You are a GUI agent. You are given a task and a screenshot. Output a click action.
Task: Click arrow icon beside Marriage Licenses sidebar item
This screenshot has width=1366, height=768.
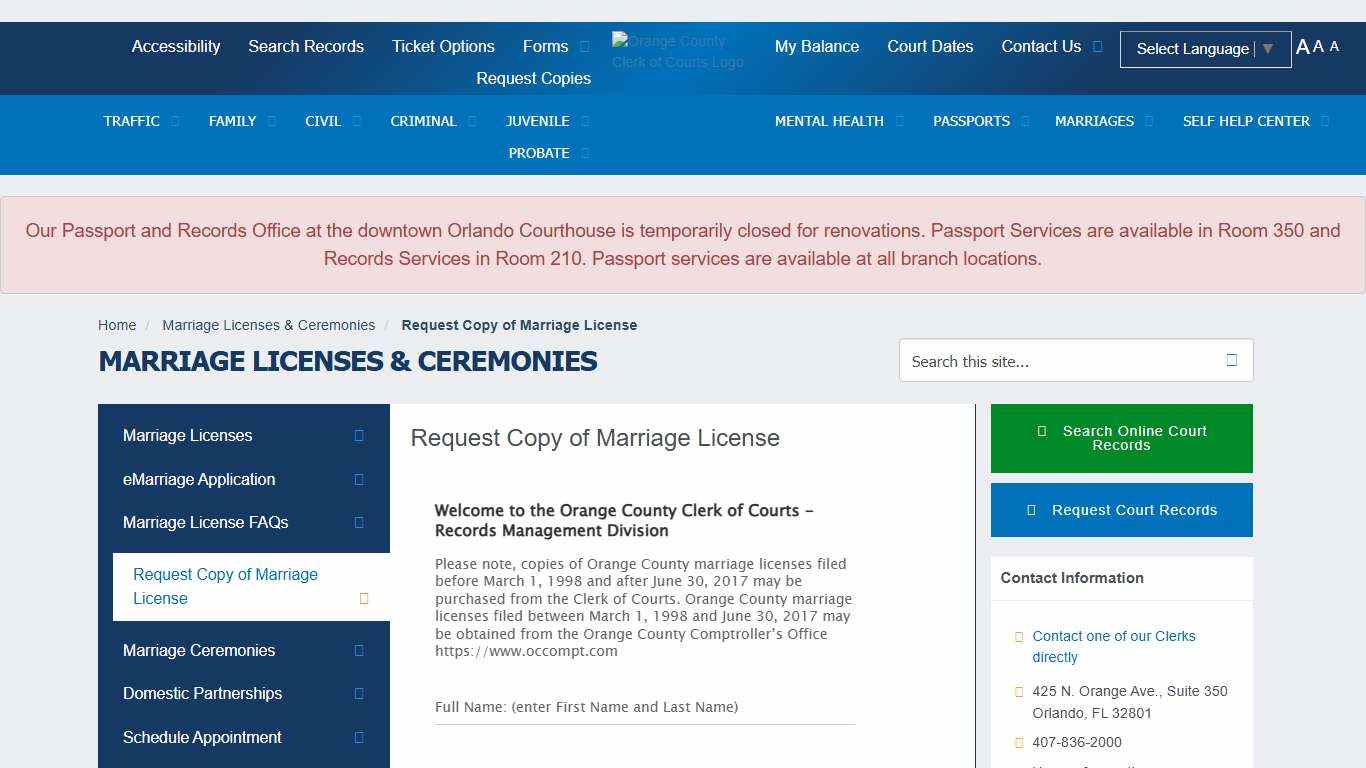click(x=359, y=436)
